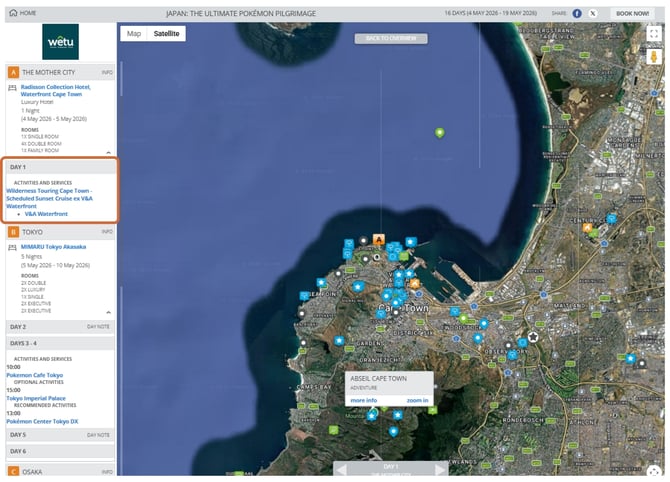Click the green pin in the bay
Viewport: 670px width, 482px height.
coord(440,133)
